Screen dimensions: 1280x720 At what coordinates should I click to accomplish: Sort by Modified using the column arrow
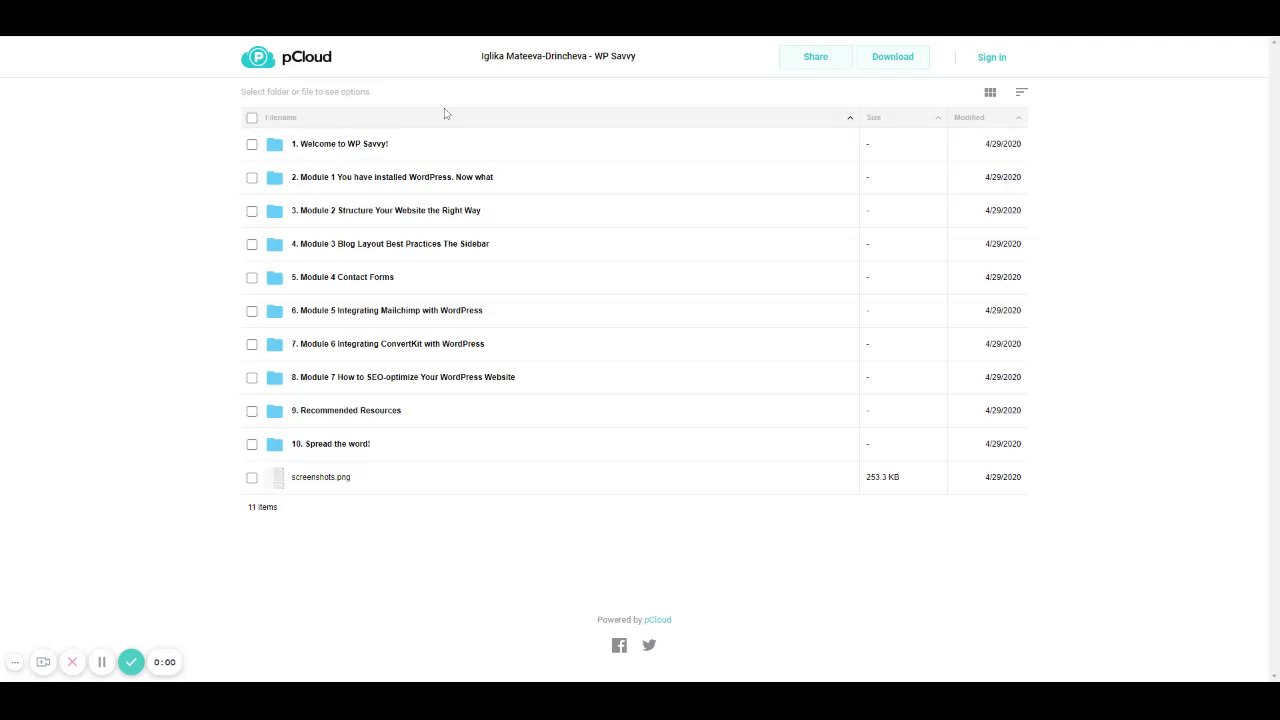pyautogui.click(x=1019, y=118)
